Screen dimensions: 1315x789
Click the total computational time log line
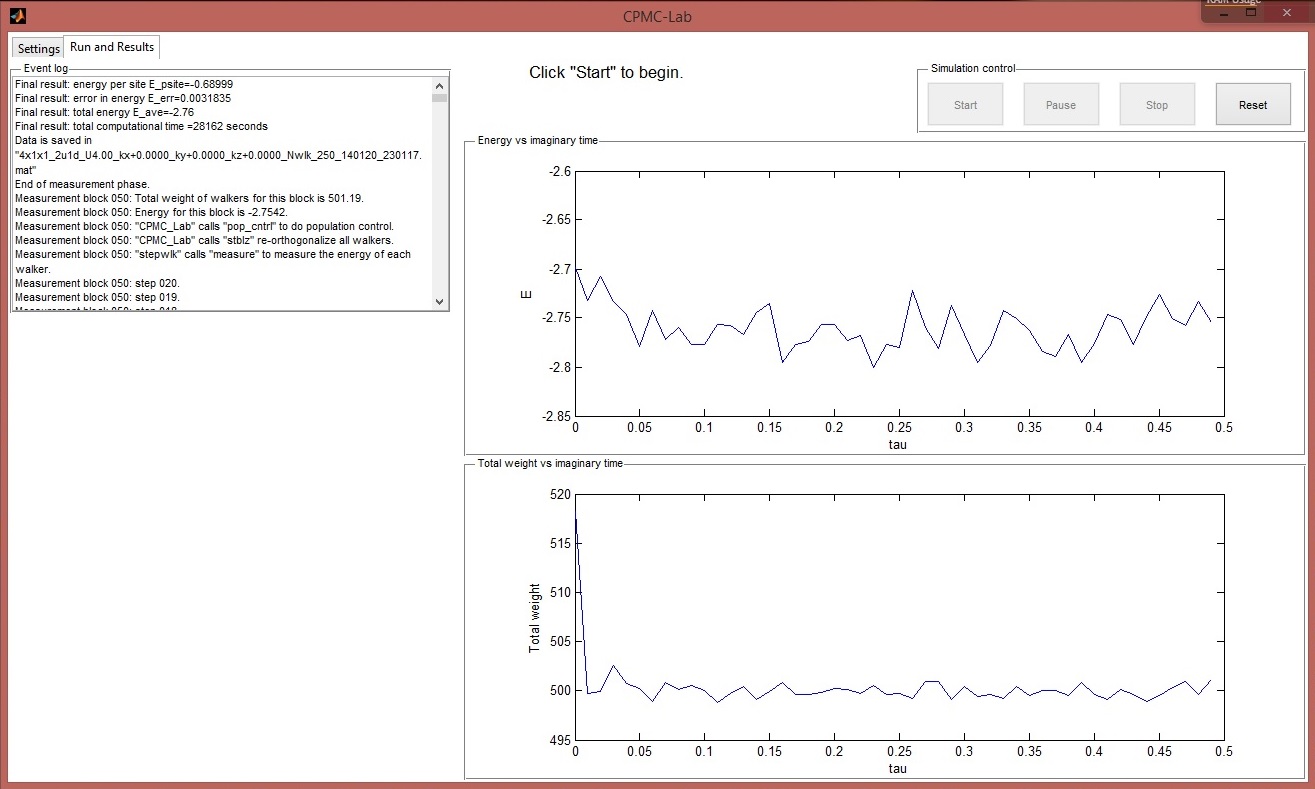point(141,127)
